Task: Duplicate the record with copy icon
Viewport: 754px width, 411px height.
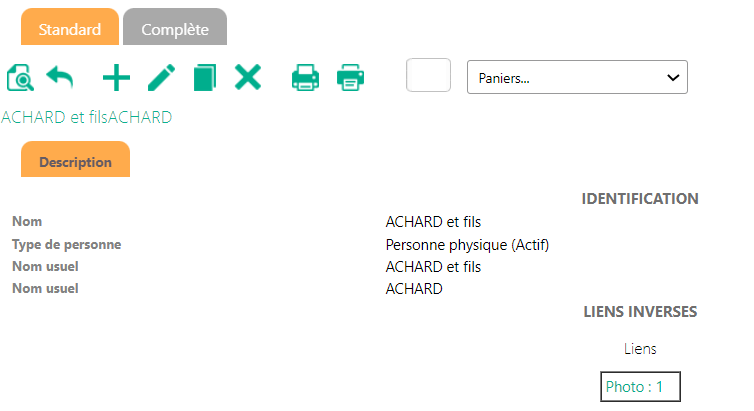Action: (x=205, y=77)
